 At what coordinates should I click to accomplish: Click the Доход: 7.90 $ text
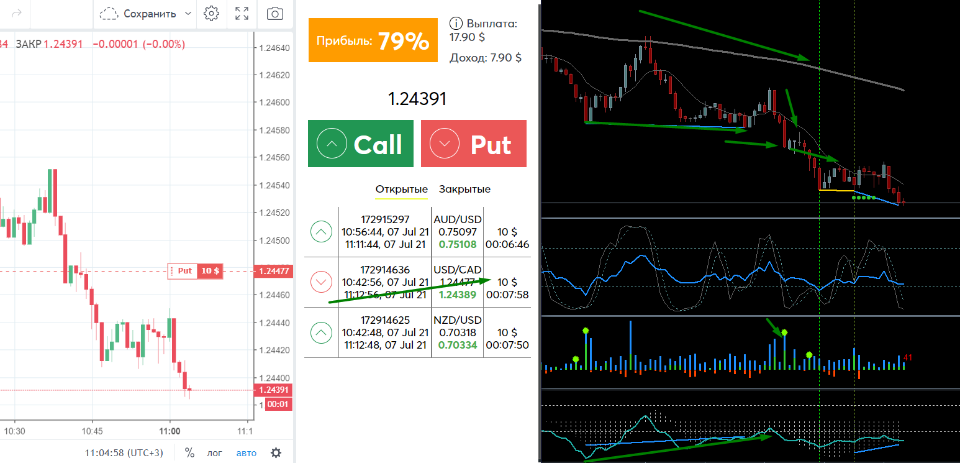click(486, 58)
